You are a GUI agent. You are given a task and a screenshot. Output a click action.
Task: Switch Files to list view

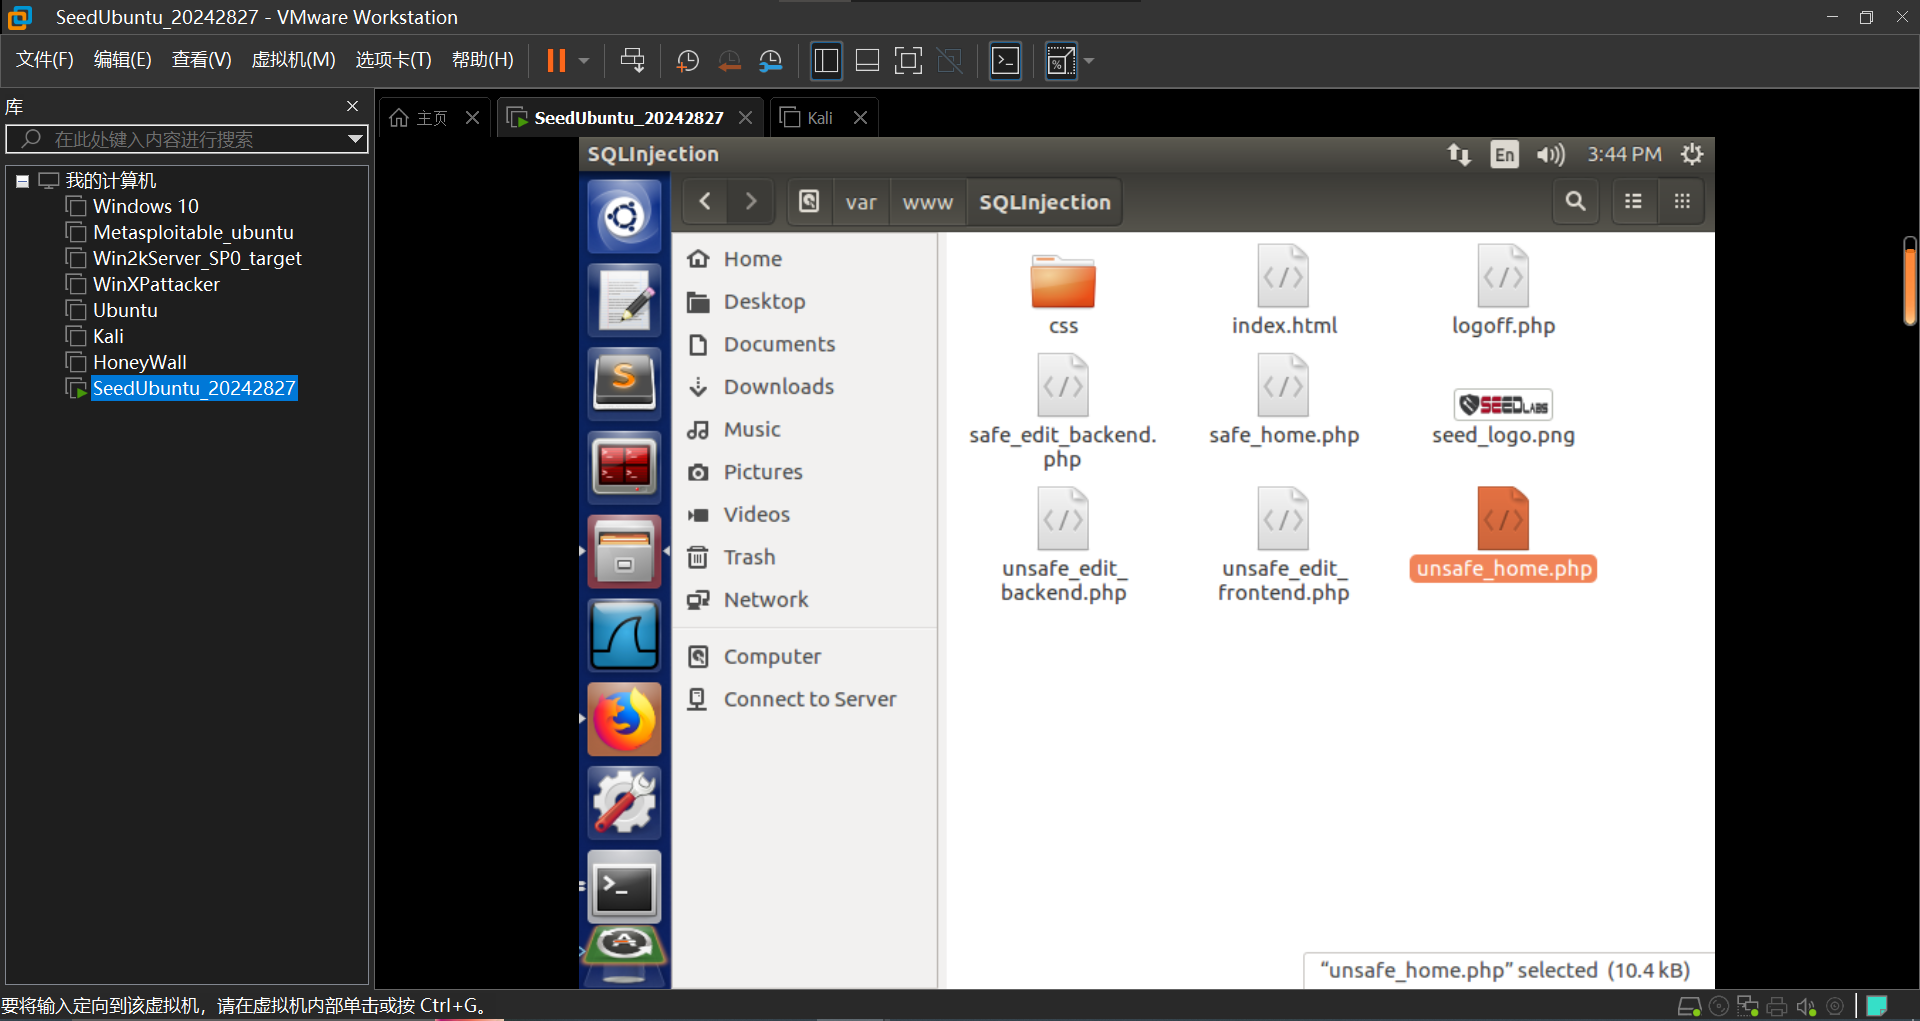click(x=1633, y=202)
